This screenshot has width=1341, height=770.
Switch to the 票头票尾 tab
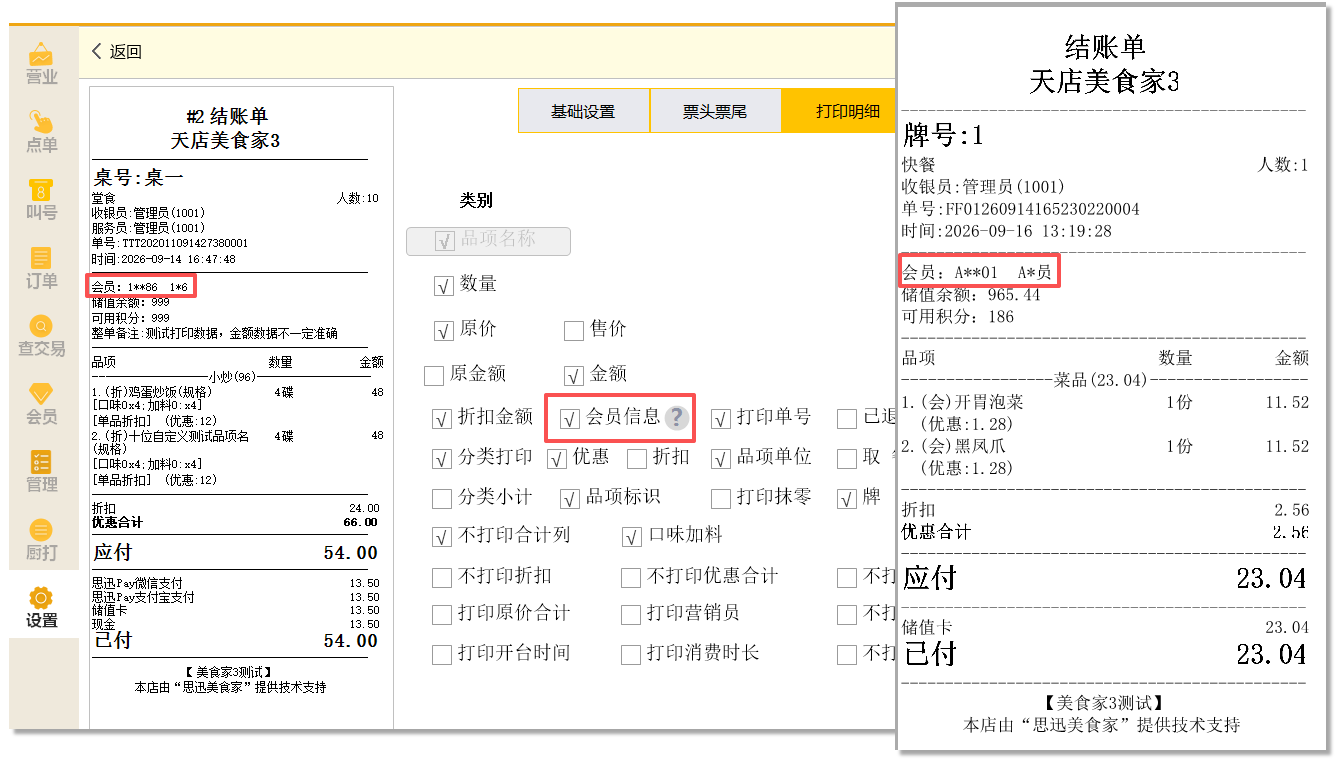[715, 111]
